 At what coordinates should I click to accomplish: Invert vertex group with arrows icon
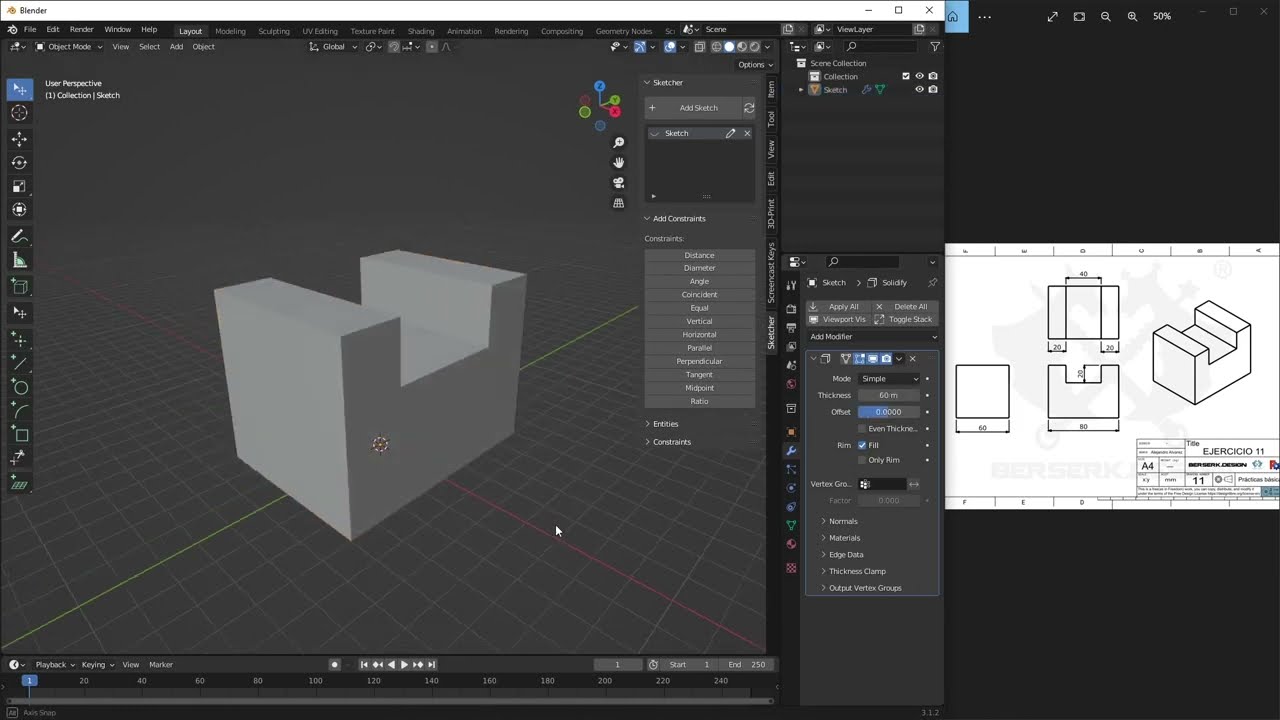point(914,484)
